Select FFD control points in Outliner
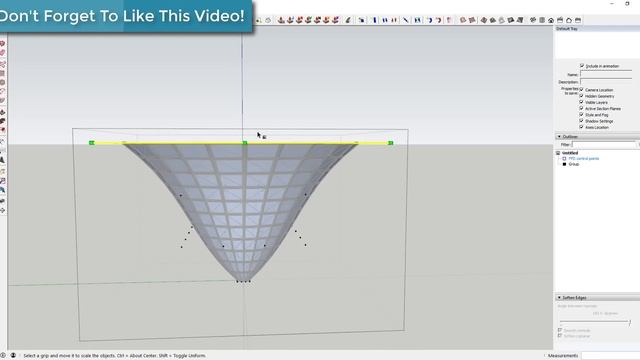640x360 pixels. tap(584, 158)
